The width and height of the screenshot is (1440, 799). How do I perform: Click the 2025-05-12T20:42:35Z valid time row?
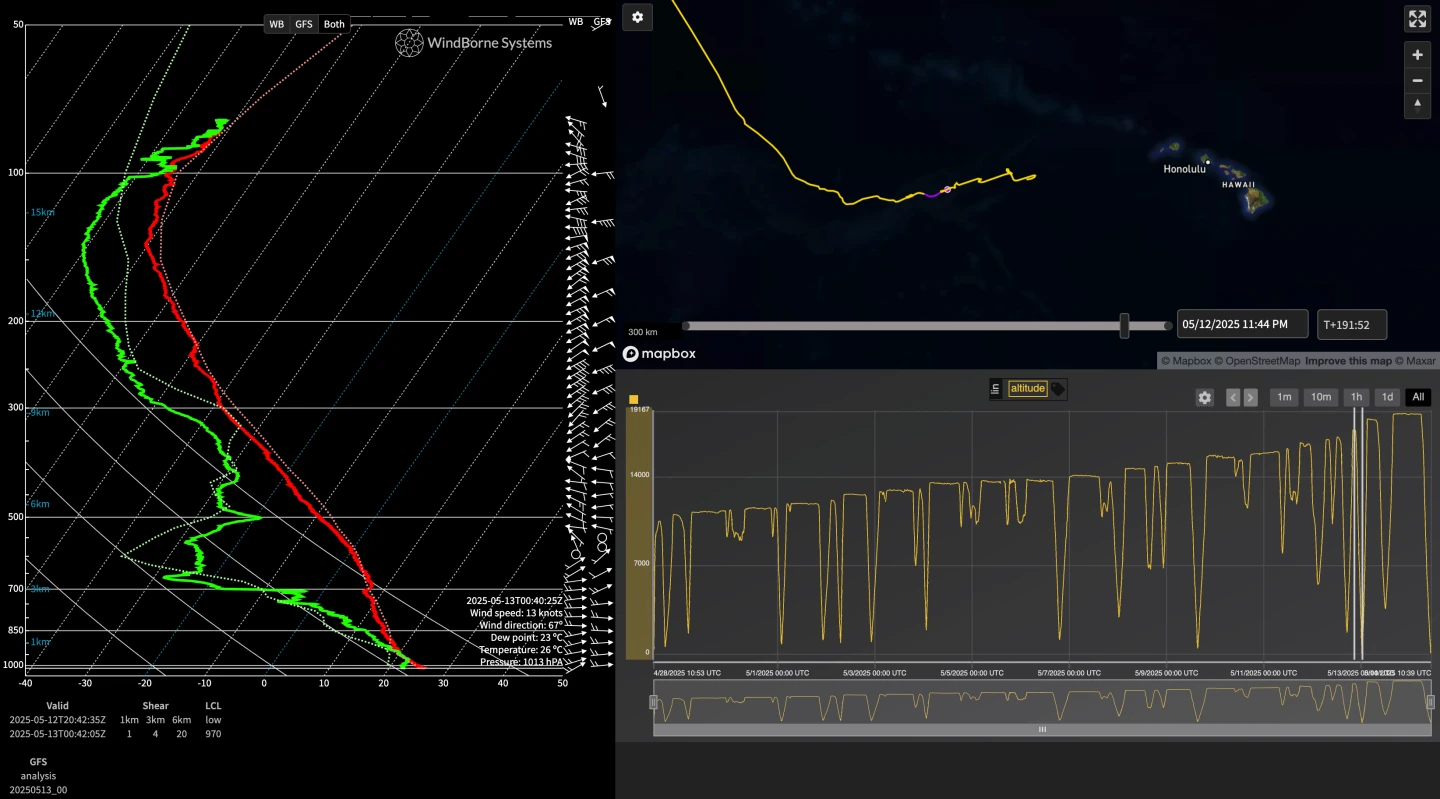[57, 720]
